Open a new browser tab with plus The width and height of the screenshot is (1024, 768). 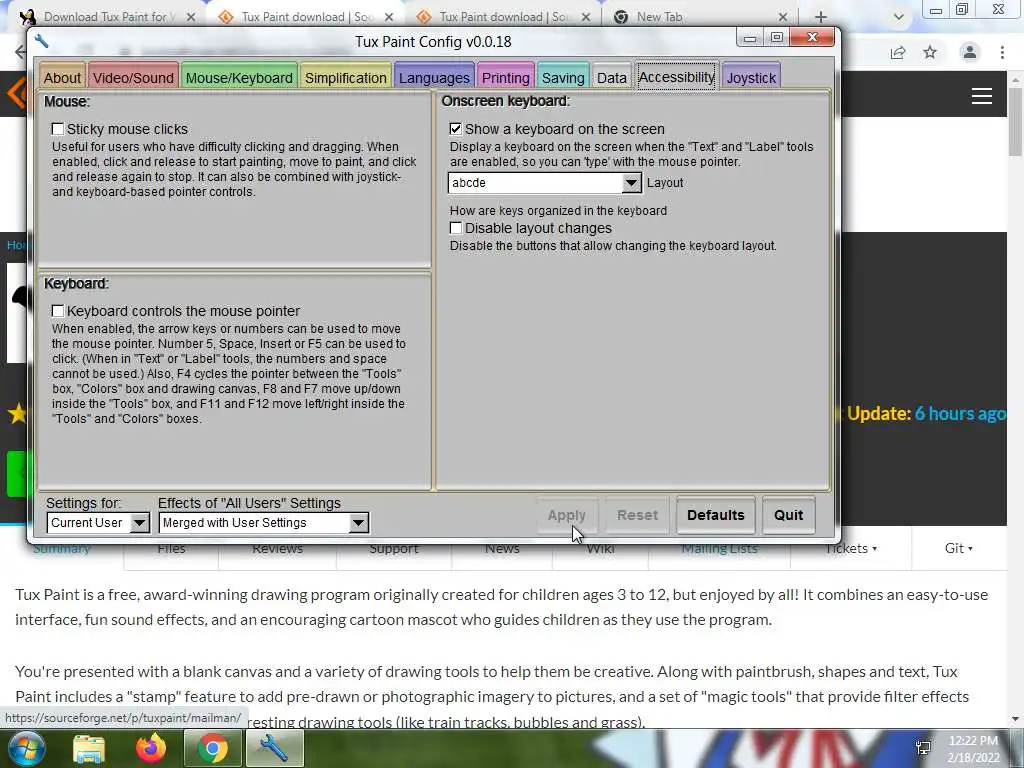[821, 17]
